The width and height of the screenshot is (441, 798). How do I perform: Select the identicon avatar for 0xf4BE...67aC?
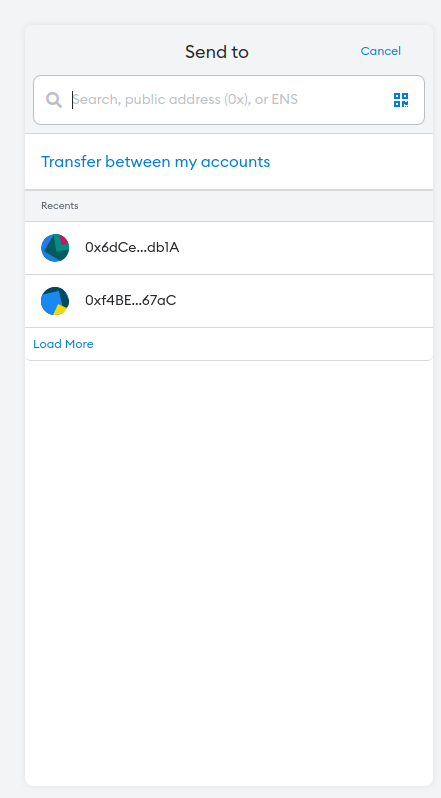point(55,301)
